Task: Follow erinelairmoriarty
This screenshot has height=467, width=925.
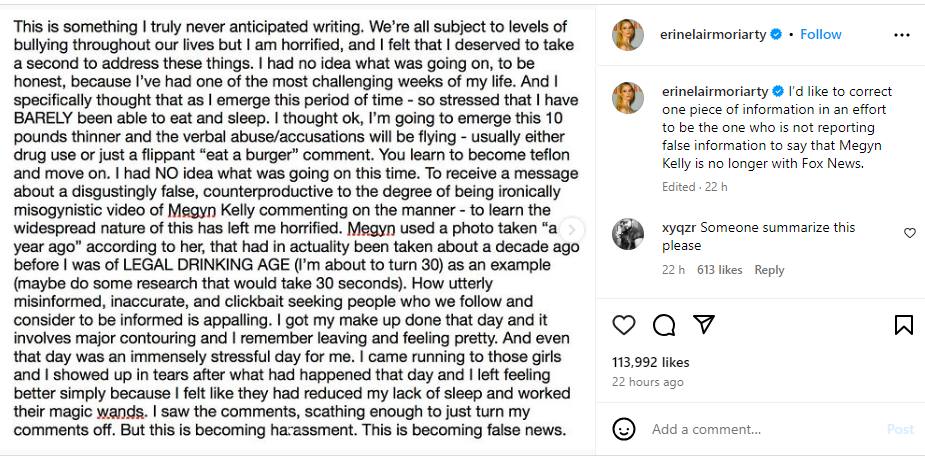Action: tap(820, 34)
